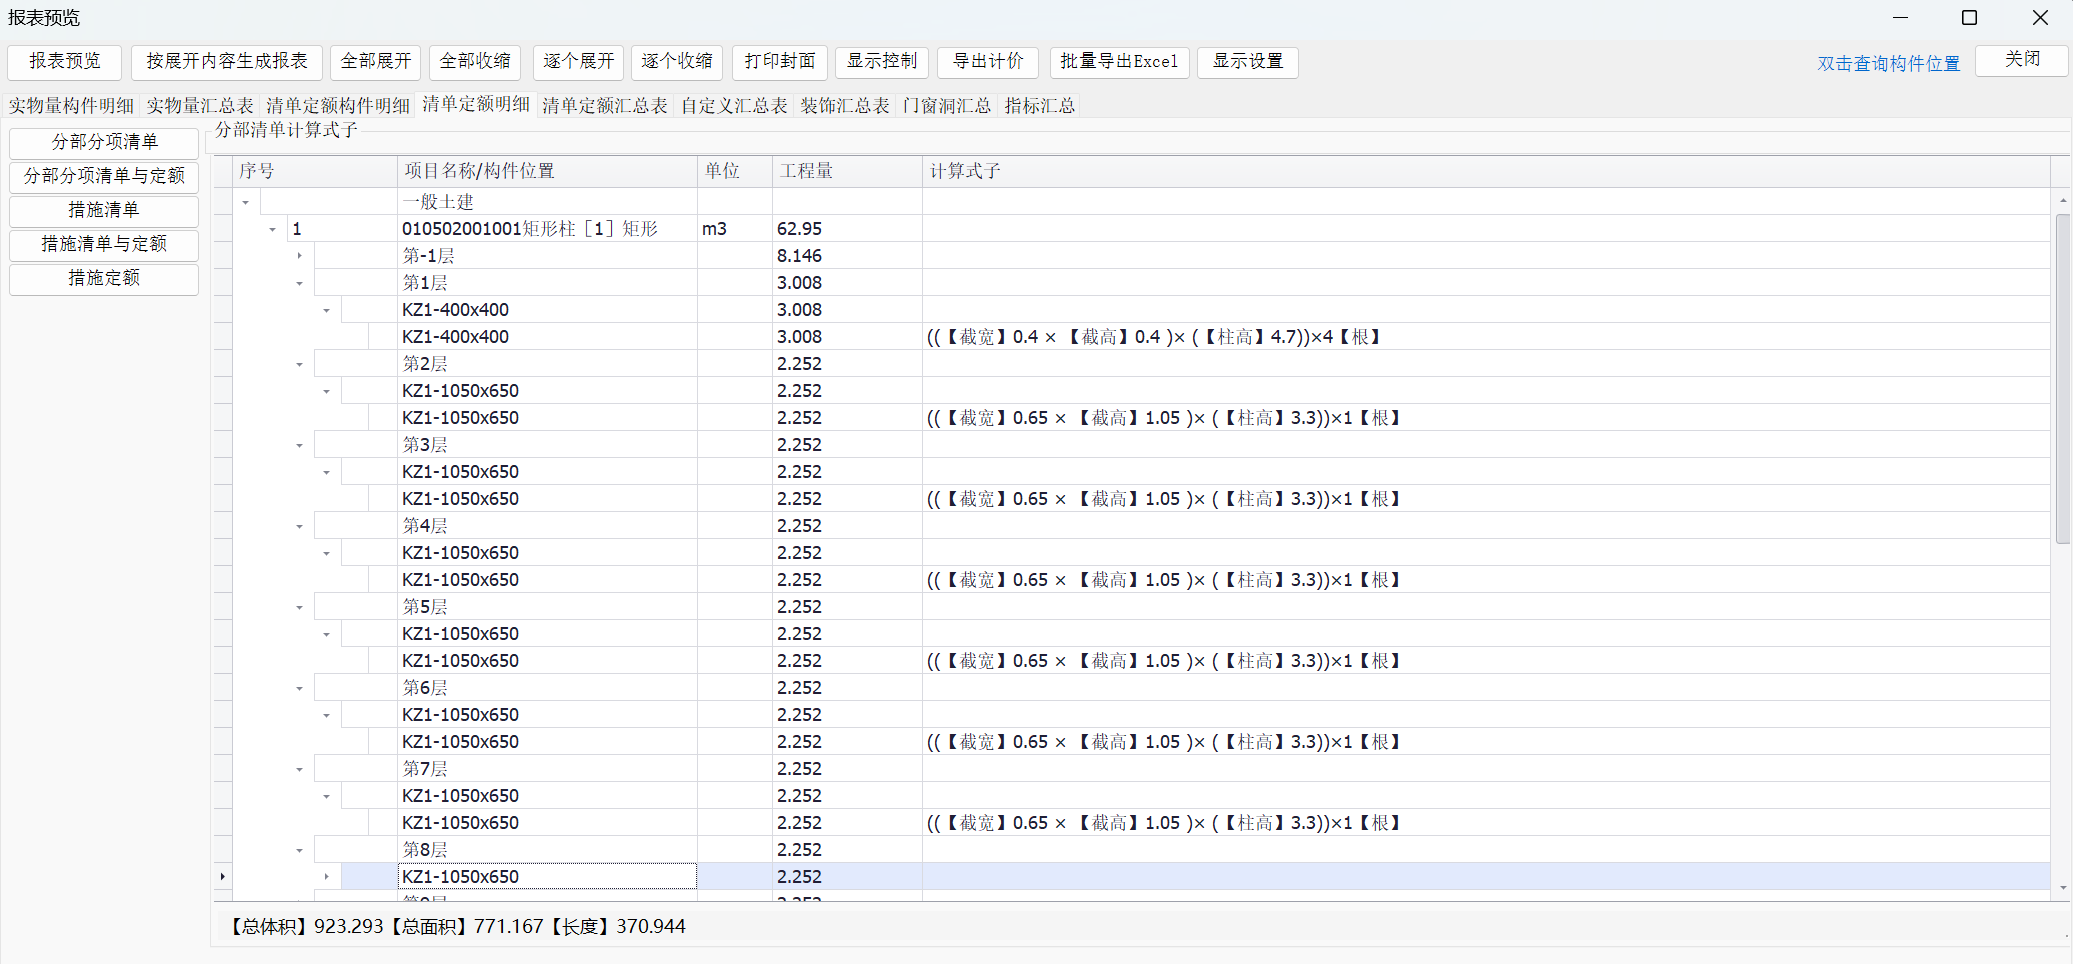This screenshot has height=964, width=2073.
Task: Open 显示设置 options
Action: (1247, 62)
